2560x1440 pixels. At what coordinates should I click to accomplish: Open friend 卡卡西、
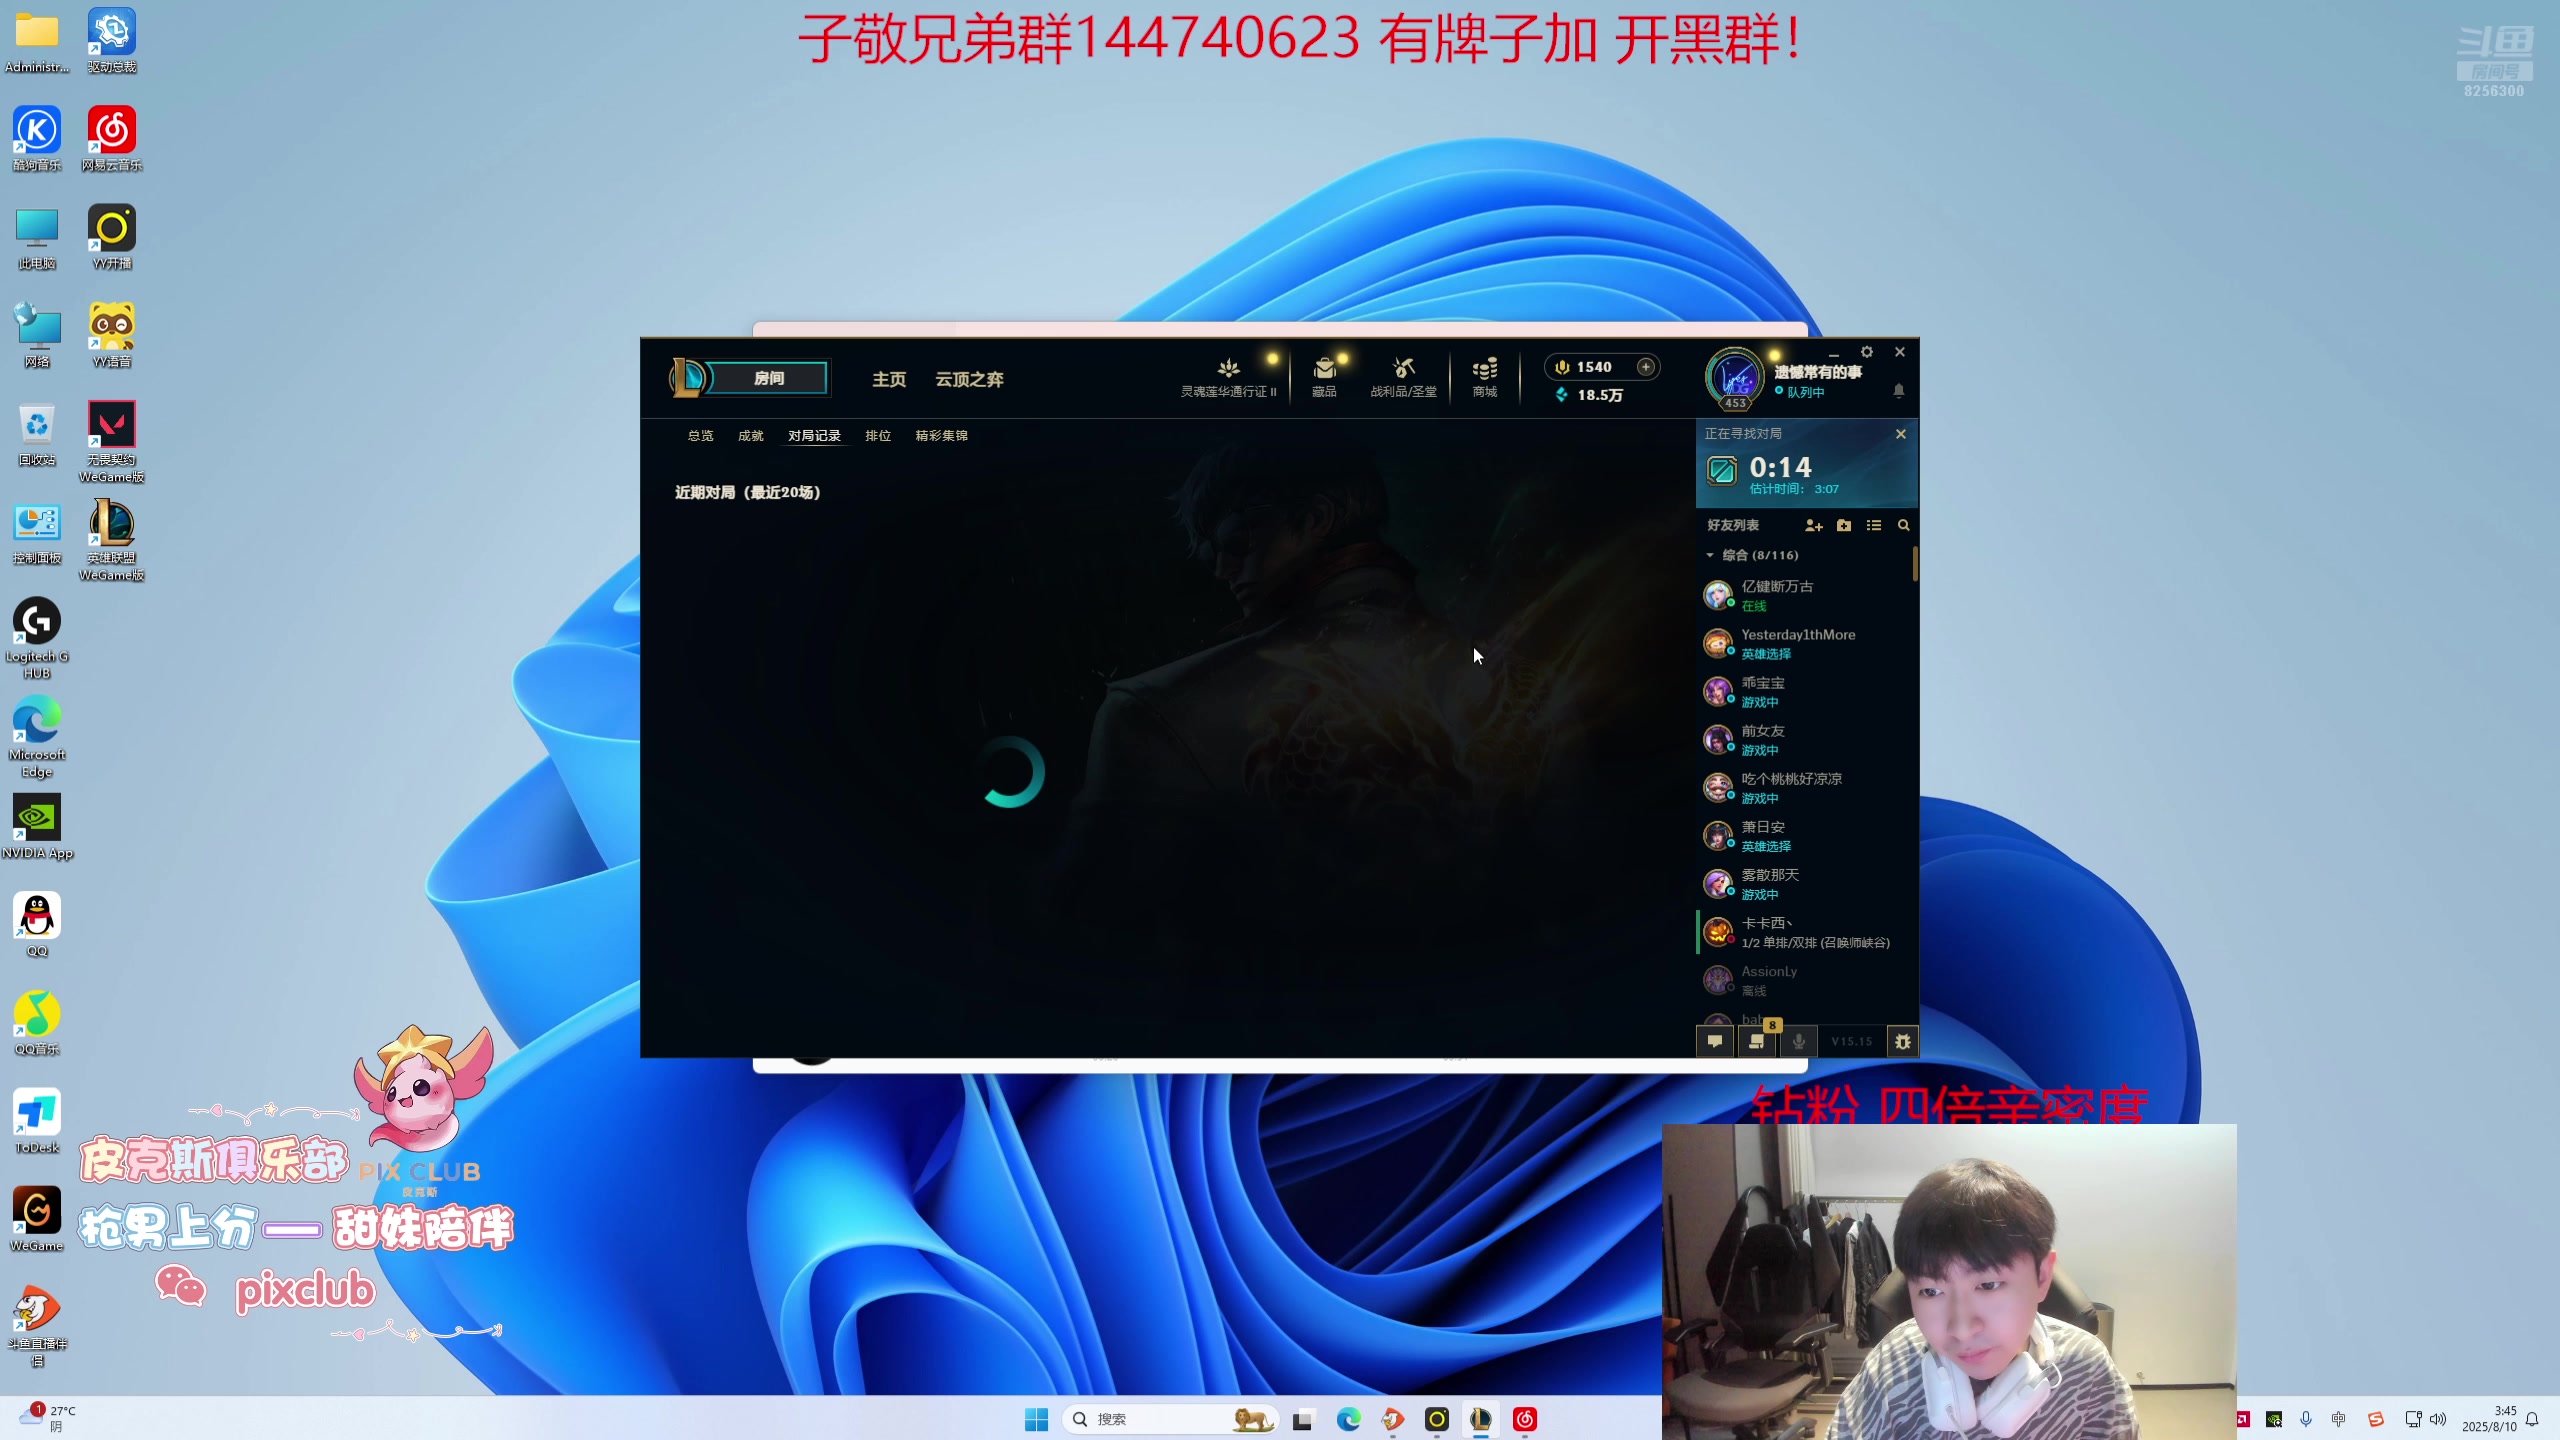[x=1805, y=932]
